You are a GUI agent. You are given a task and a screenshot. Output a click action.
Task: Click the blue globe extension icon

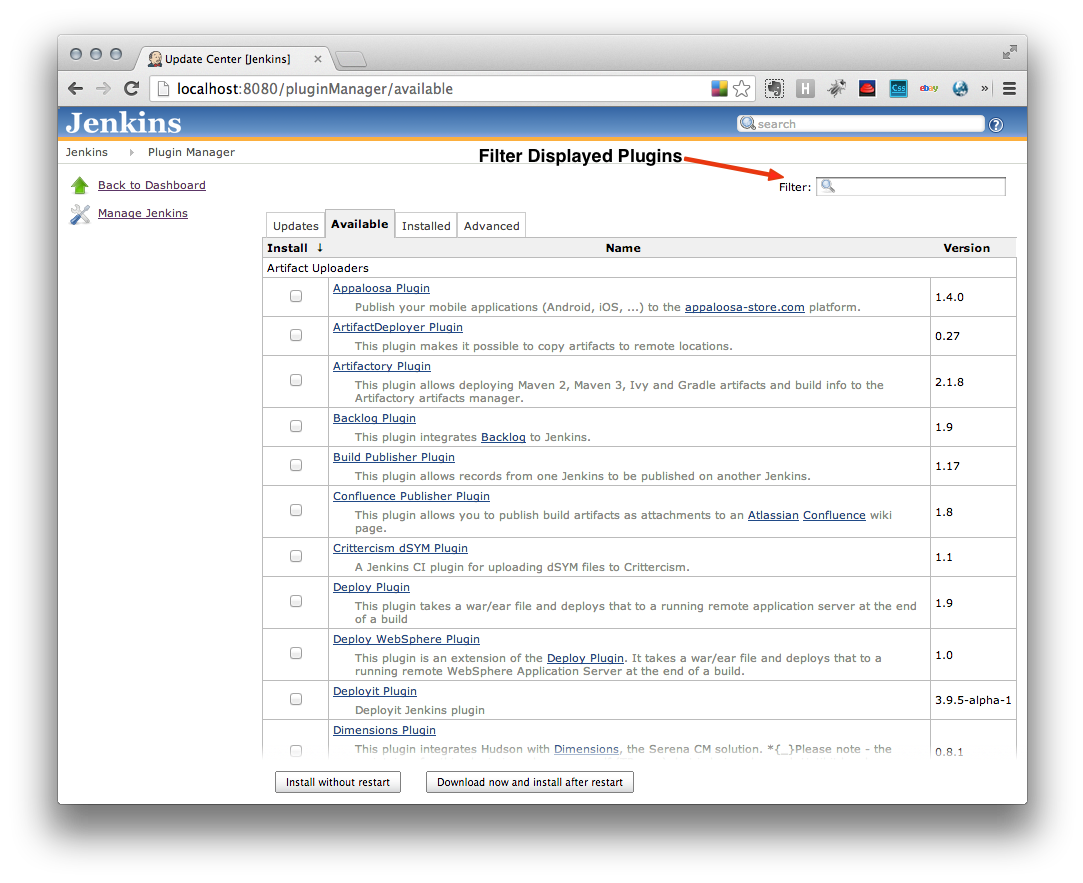[960, 88]
